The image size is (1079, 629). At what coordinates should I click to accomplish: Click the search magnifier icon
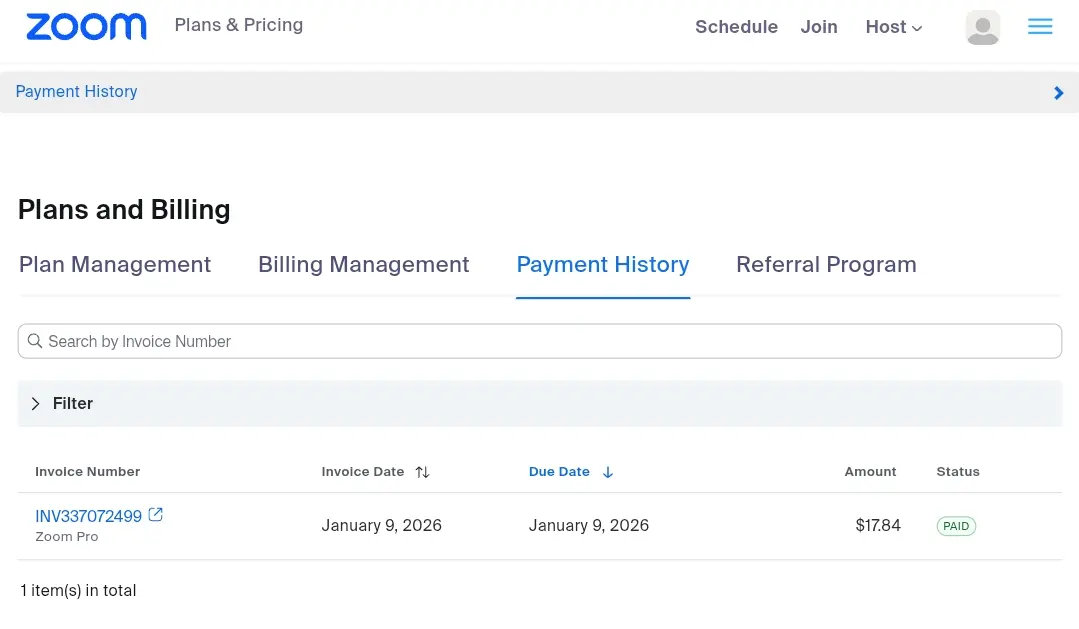point(34,341)
